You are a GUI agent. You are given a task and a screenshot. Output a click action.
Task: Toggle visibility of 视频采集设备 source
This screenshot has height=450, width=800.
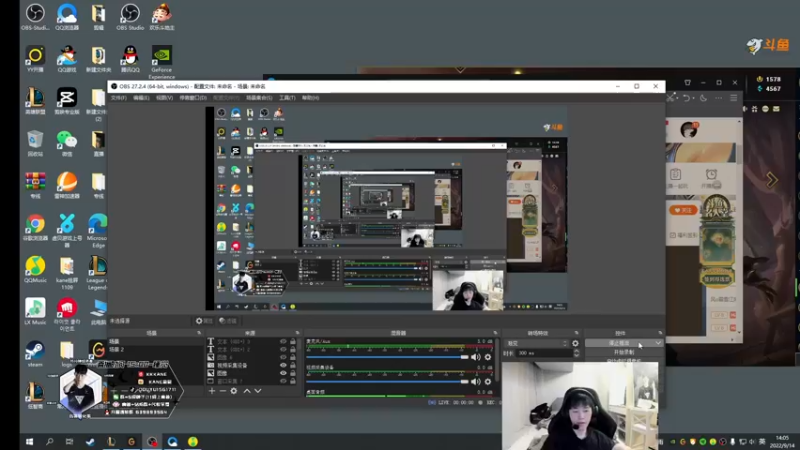283,365
